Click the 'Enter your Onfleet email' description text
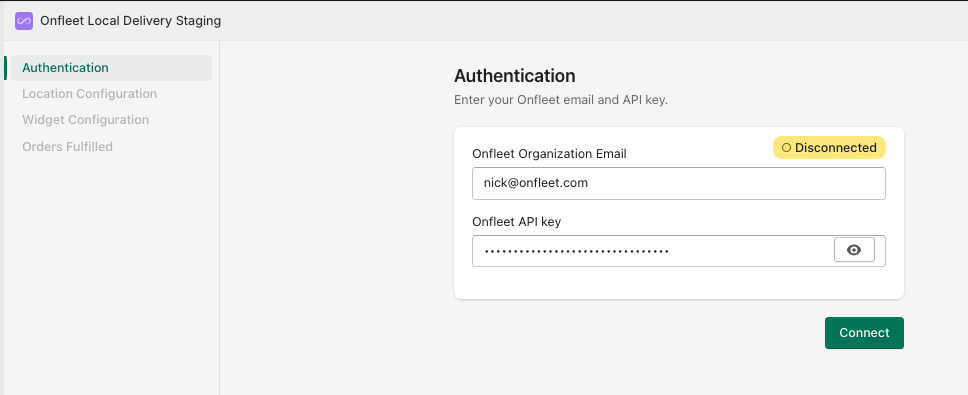The width and height of the screenshot is (968, 395). (x=561, y=100)
